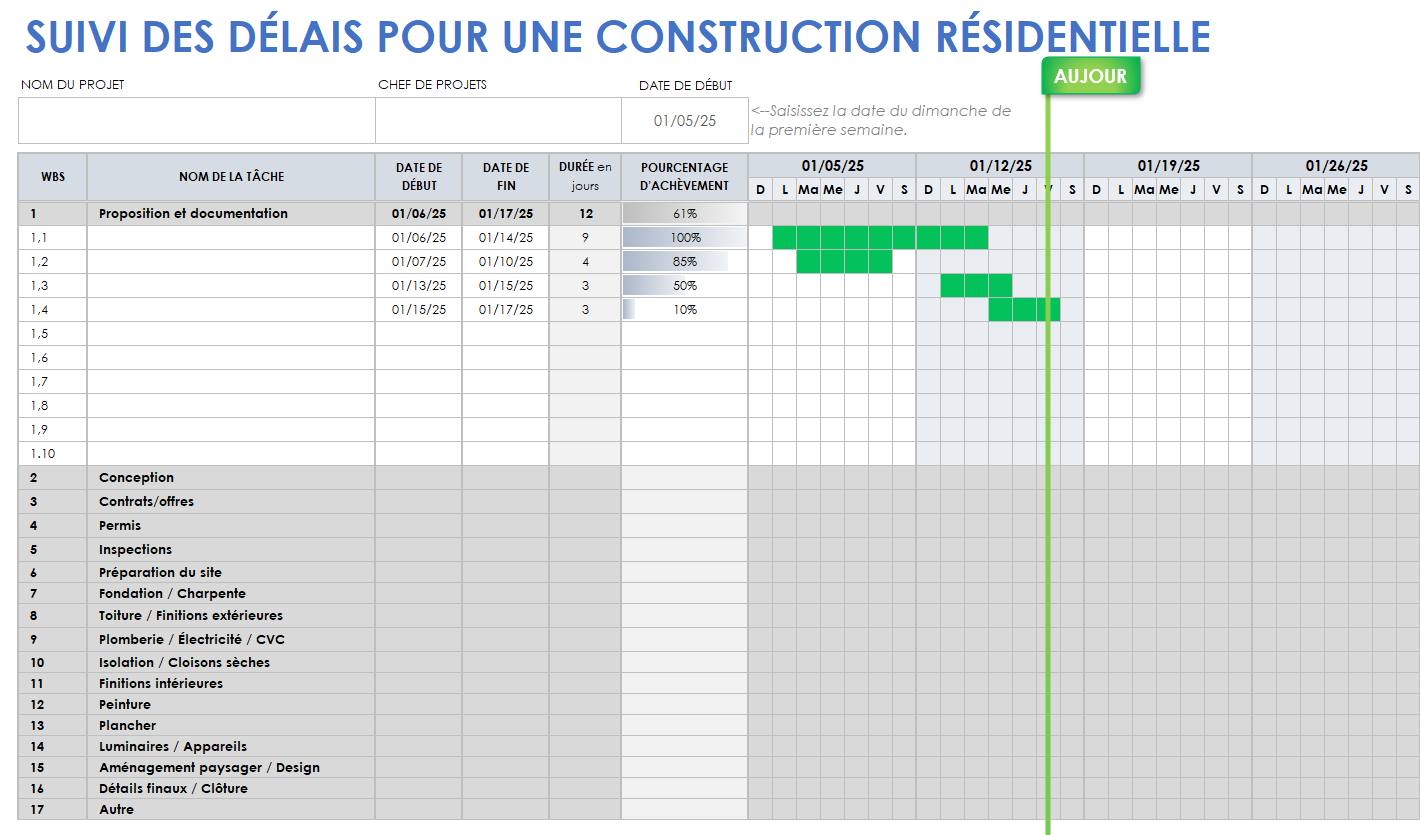Select the 'Finitions intérieures' row label
Viewport: 1420px width, 835px height.
click(x=161, y=684)
